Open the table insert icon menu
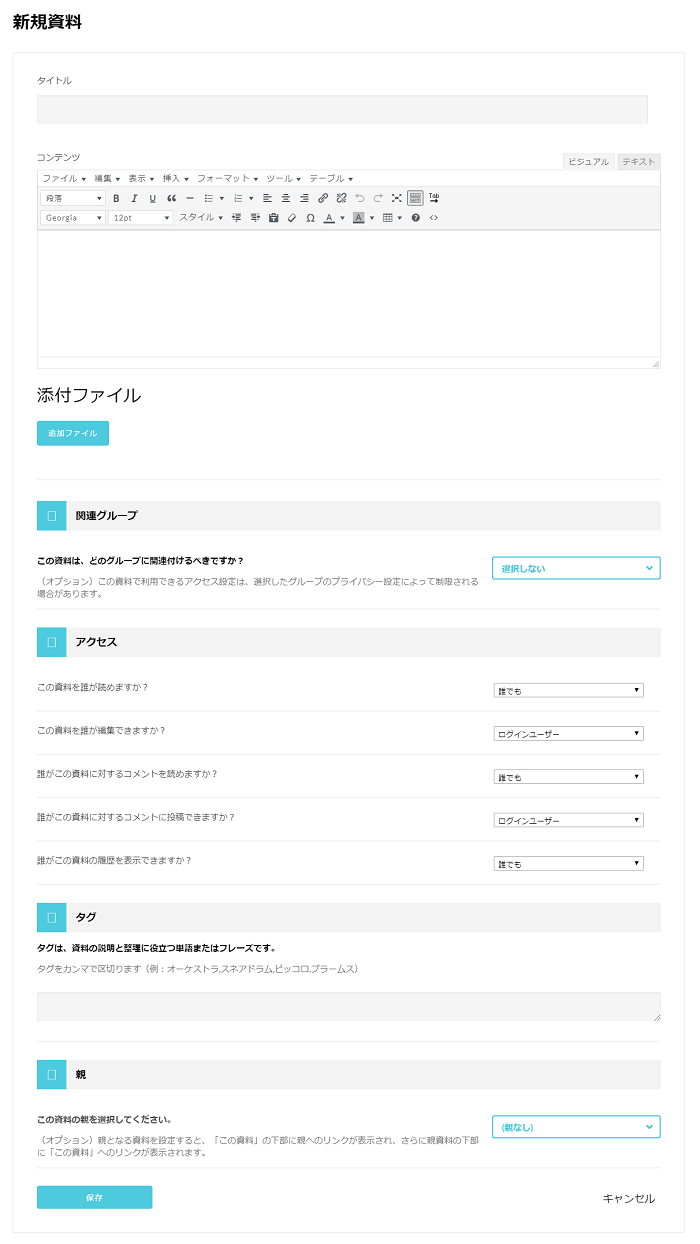Image resolution: width=700 pixels, height=1244 pixels. pyautogui.click(x=392, y=217)
